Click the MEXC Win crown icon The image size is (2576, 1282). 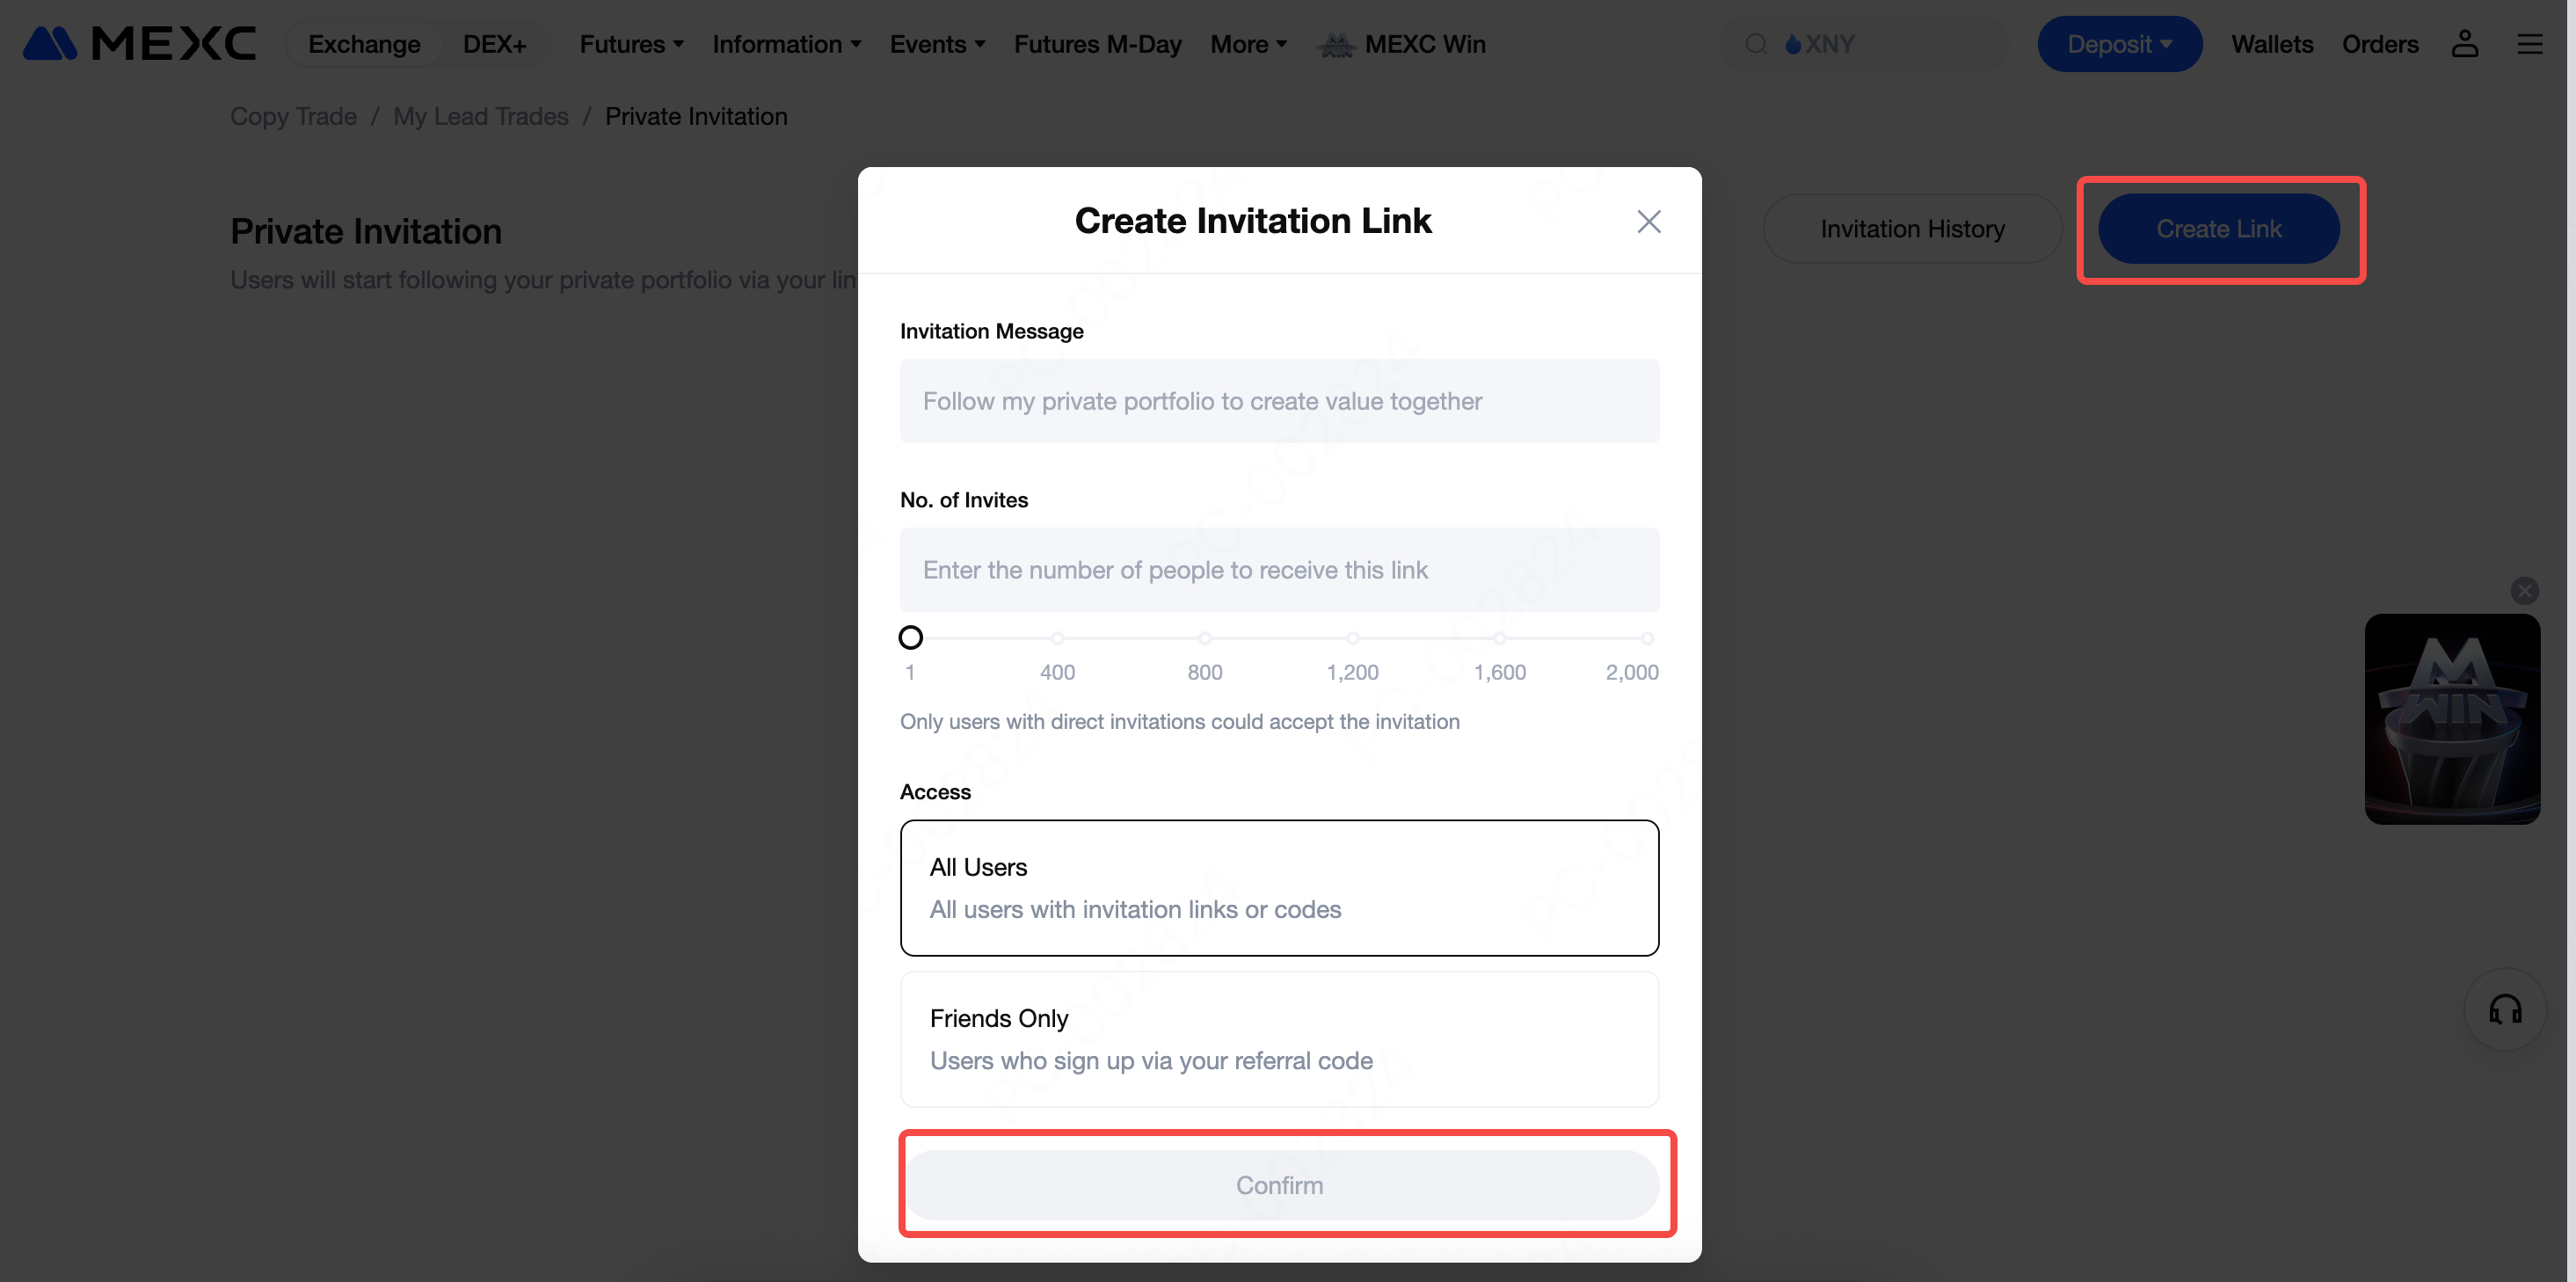pyautogui.click(x=1336, y=44)
